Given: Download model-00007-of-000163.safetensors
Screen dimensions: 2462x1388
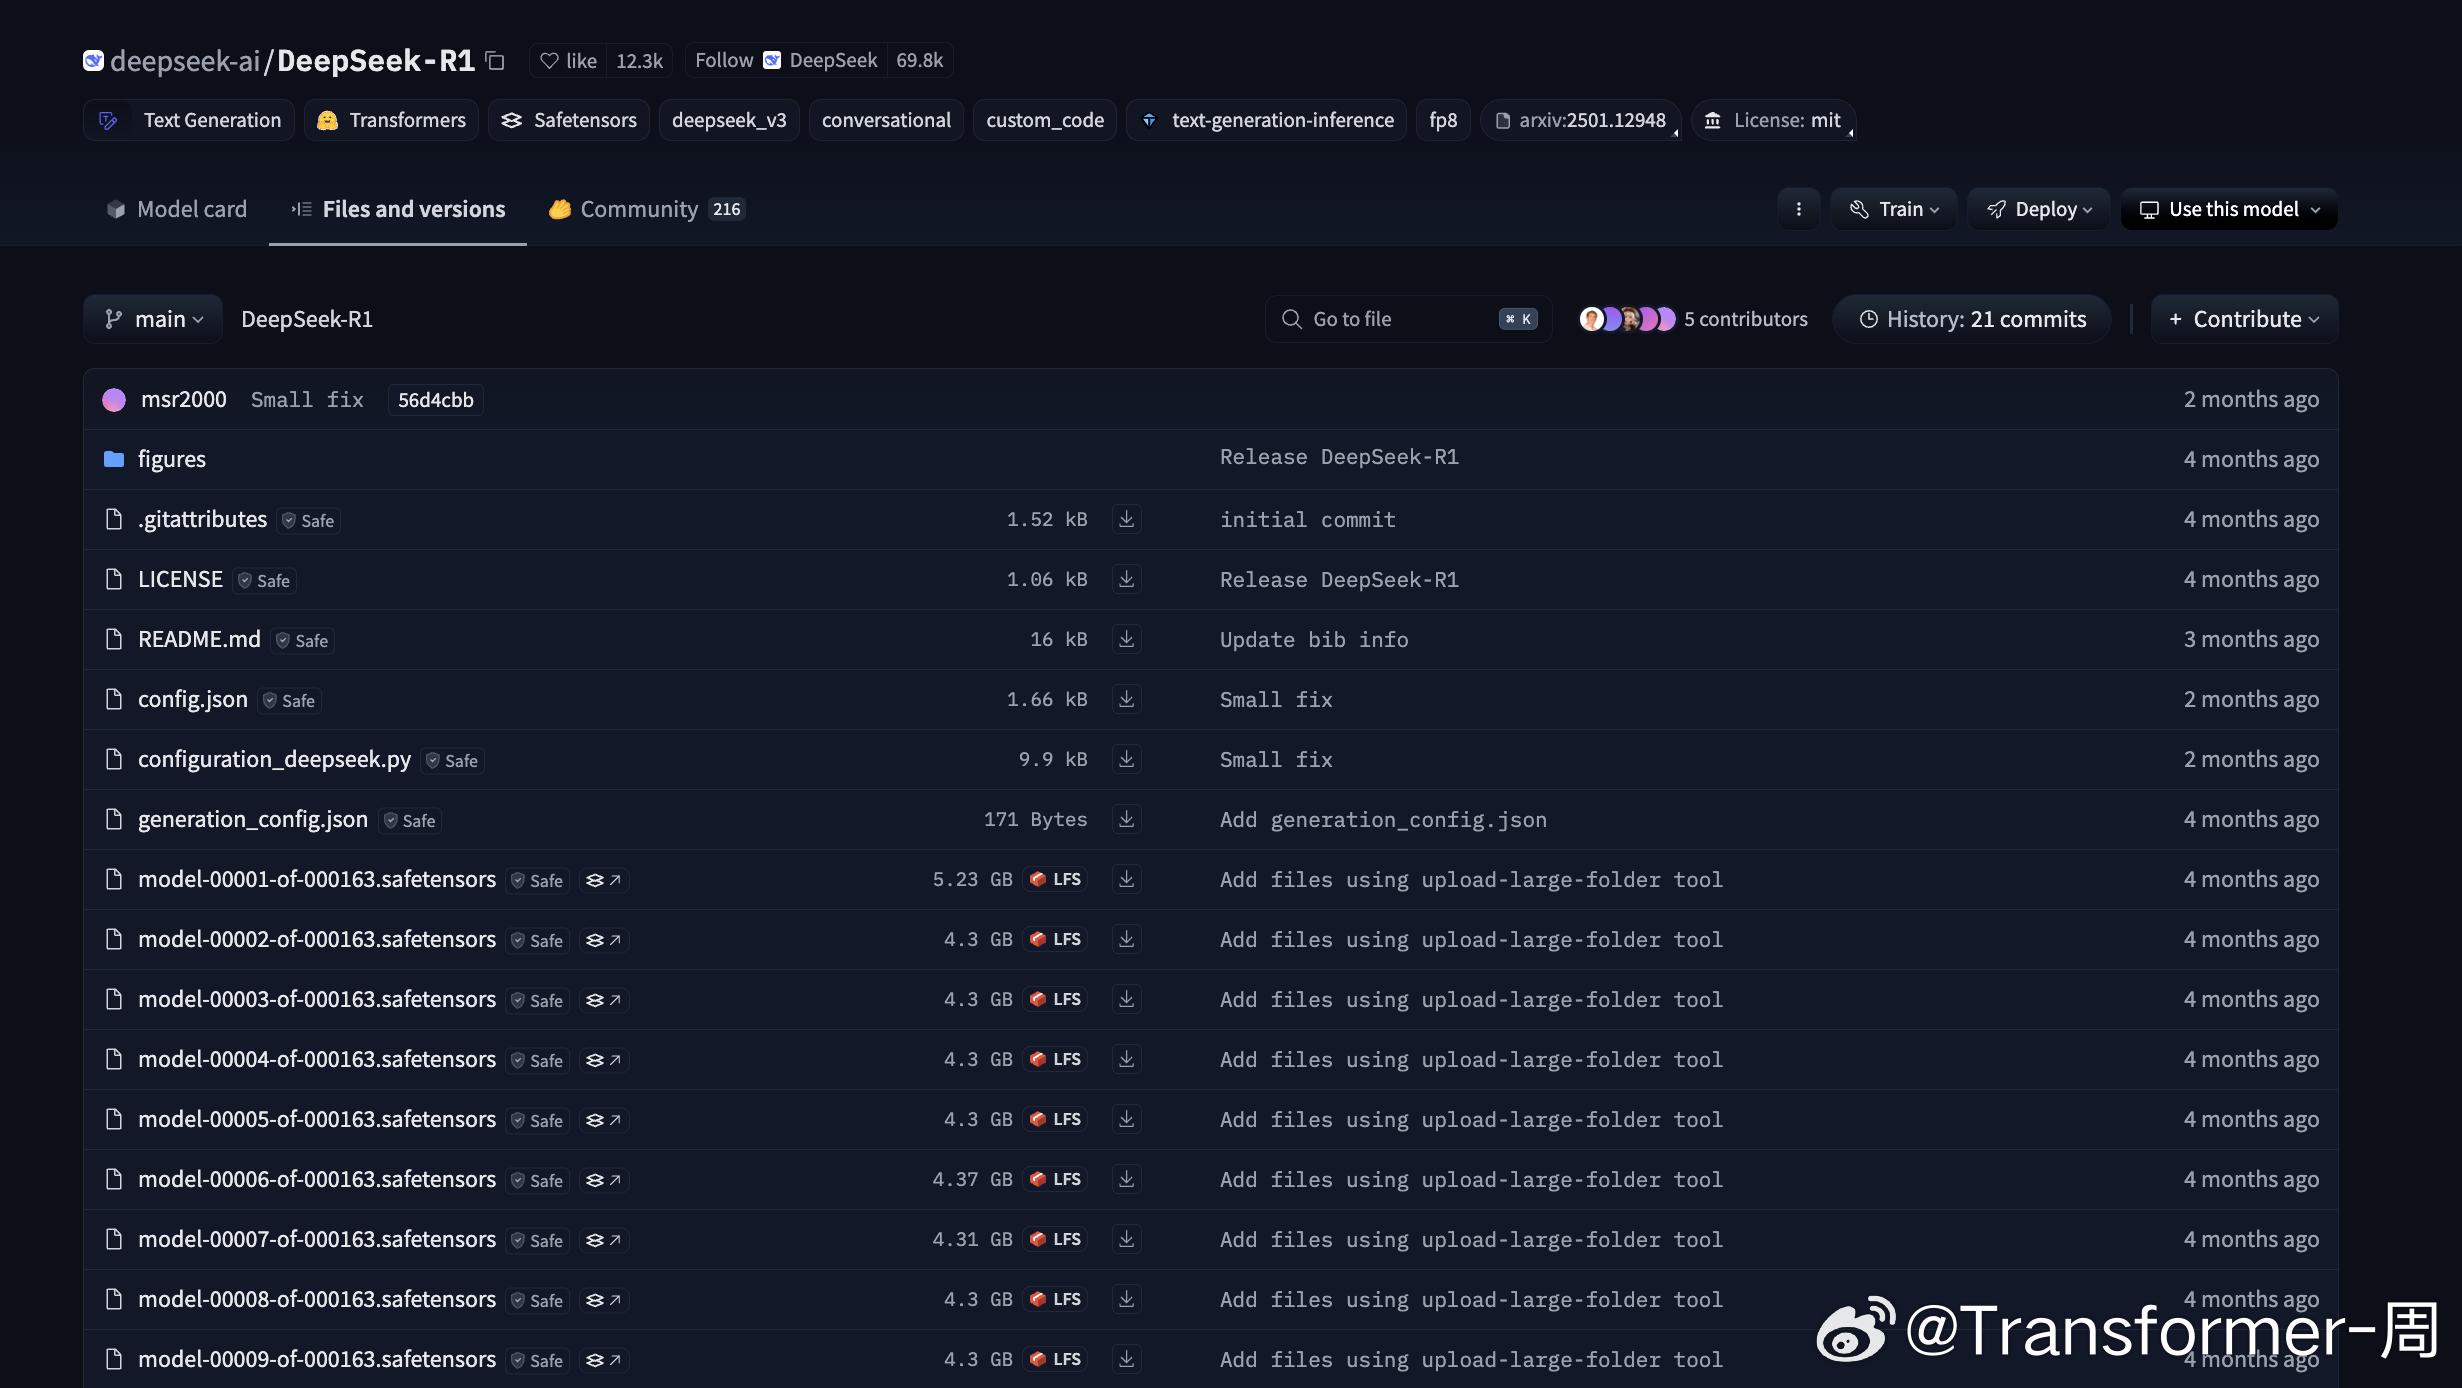Looking at the screenshot, I should pyautogui.click(x=1126, y=1239).
